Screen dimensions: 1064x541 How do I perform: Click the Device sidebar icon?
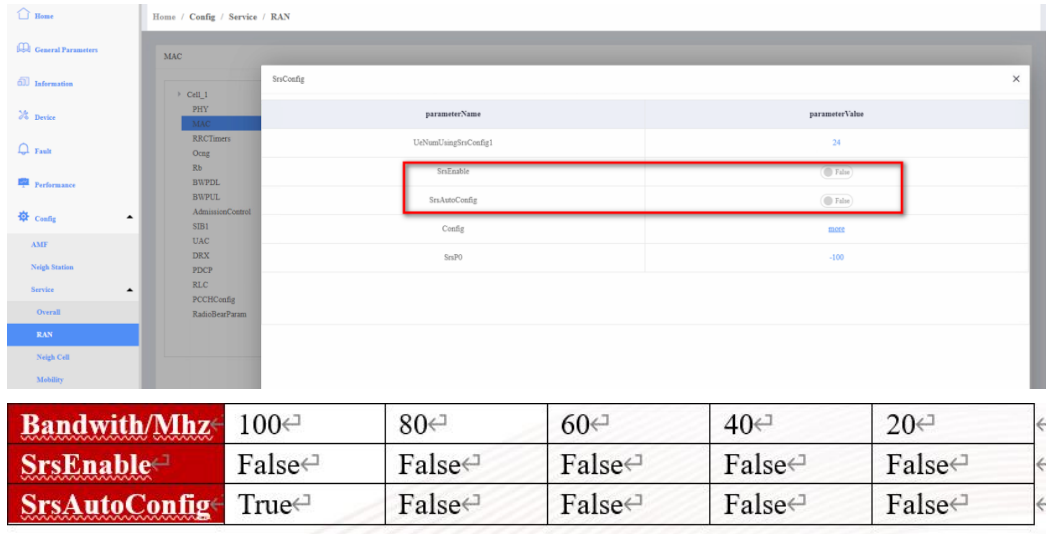(22, 117)
